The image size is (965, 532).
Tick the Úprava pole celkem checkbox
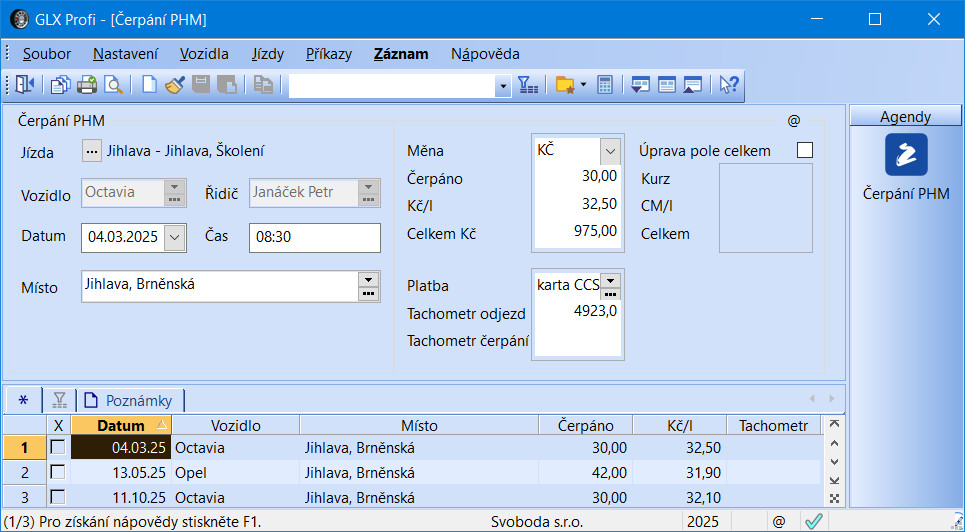[x=804, y=150]
